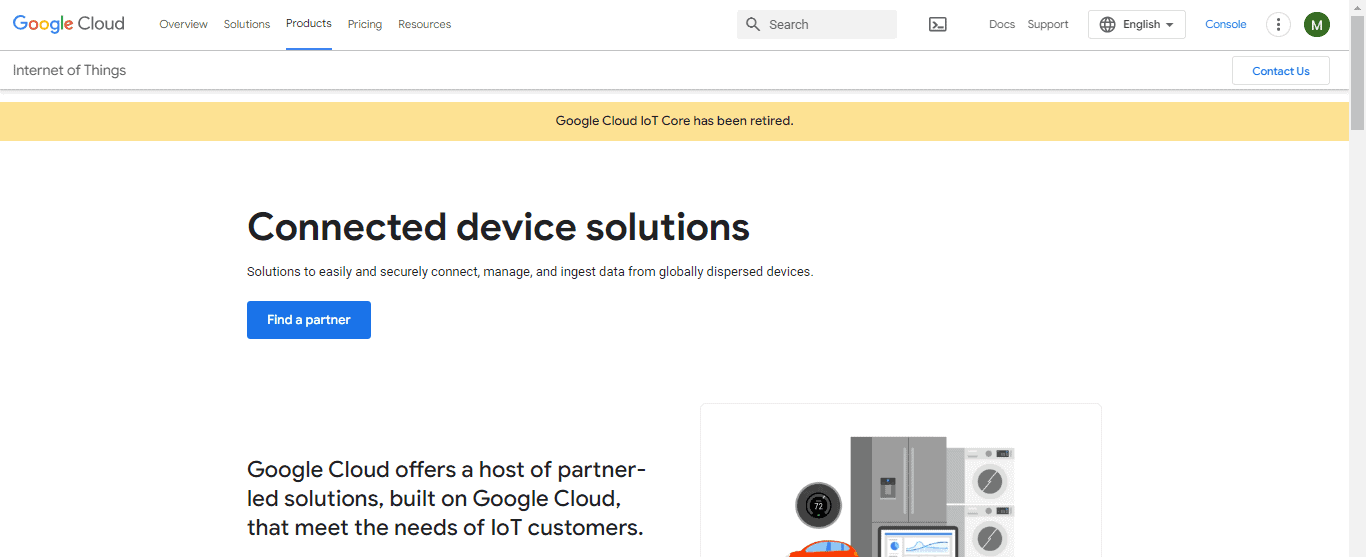Go to the Console link
Image resolution: width=1366 pixels, height=557 pixels.
1226,24
